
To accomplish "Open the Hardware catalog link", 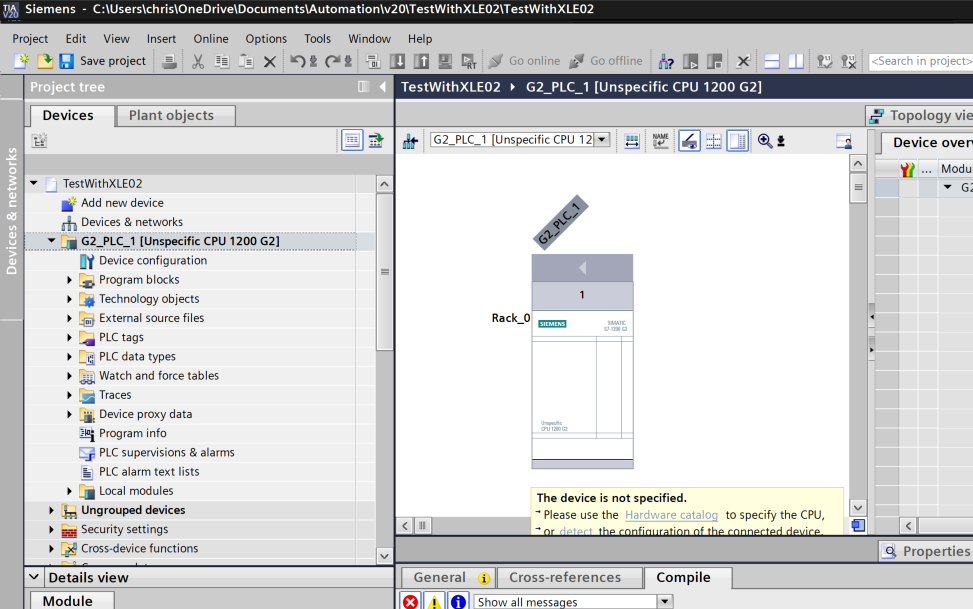I will [x=671, y=515].
